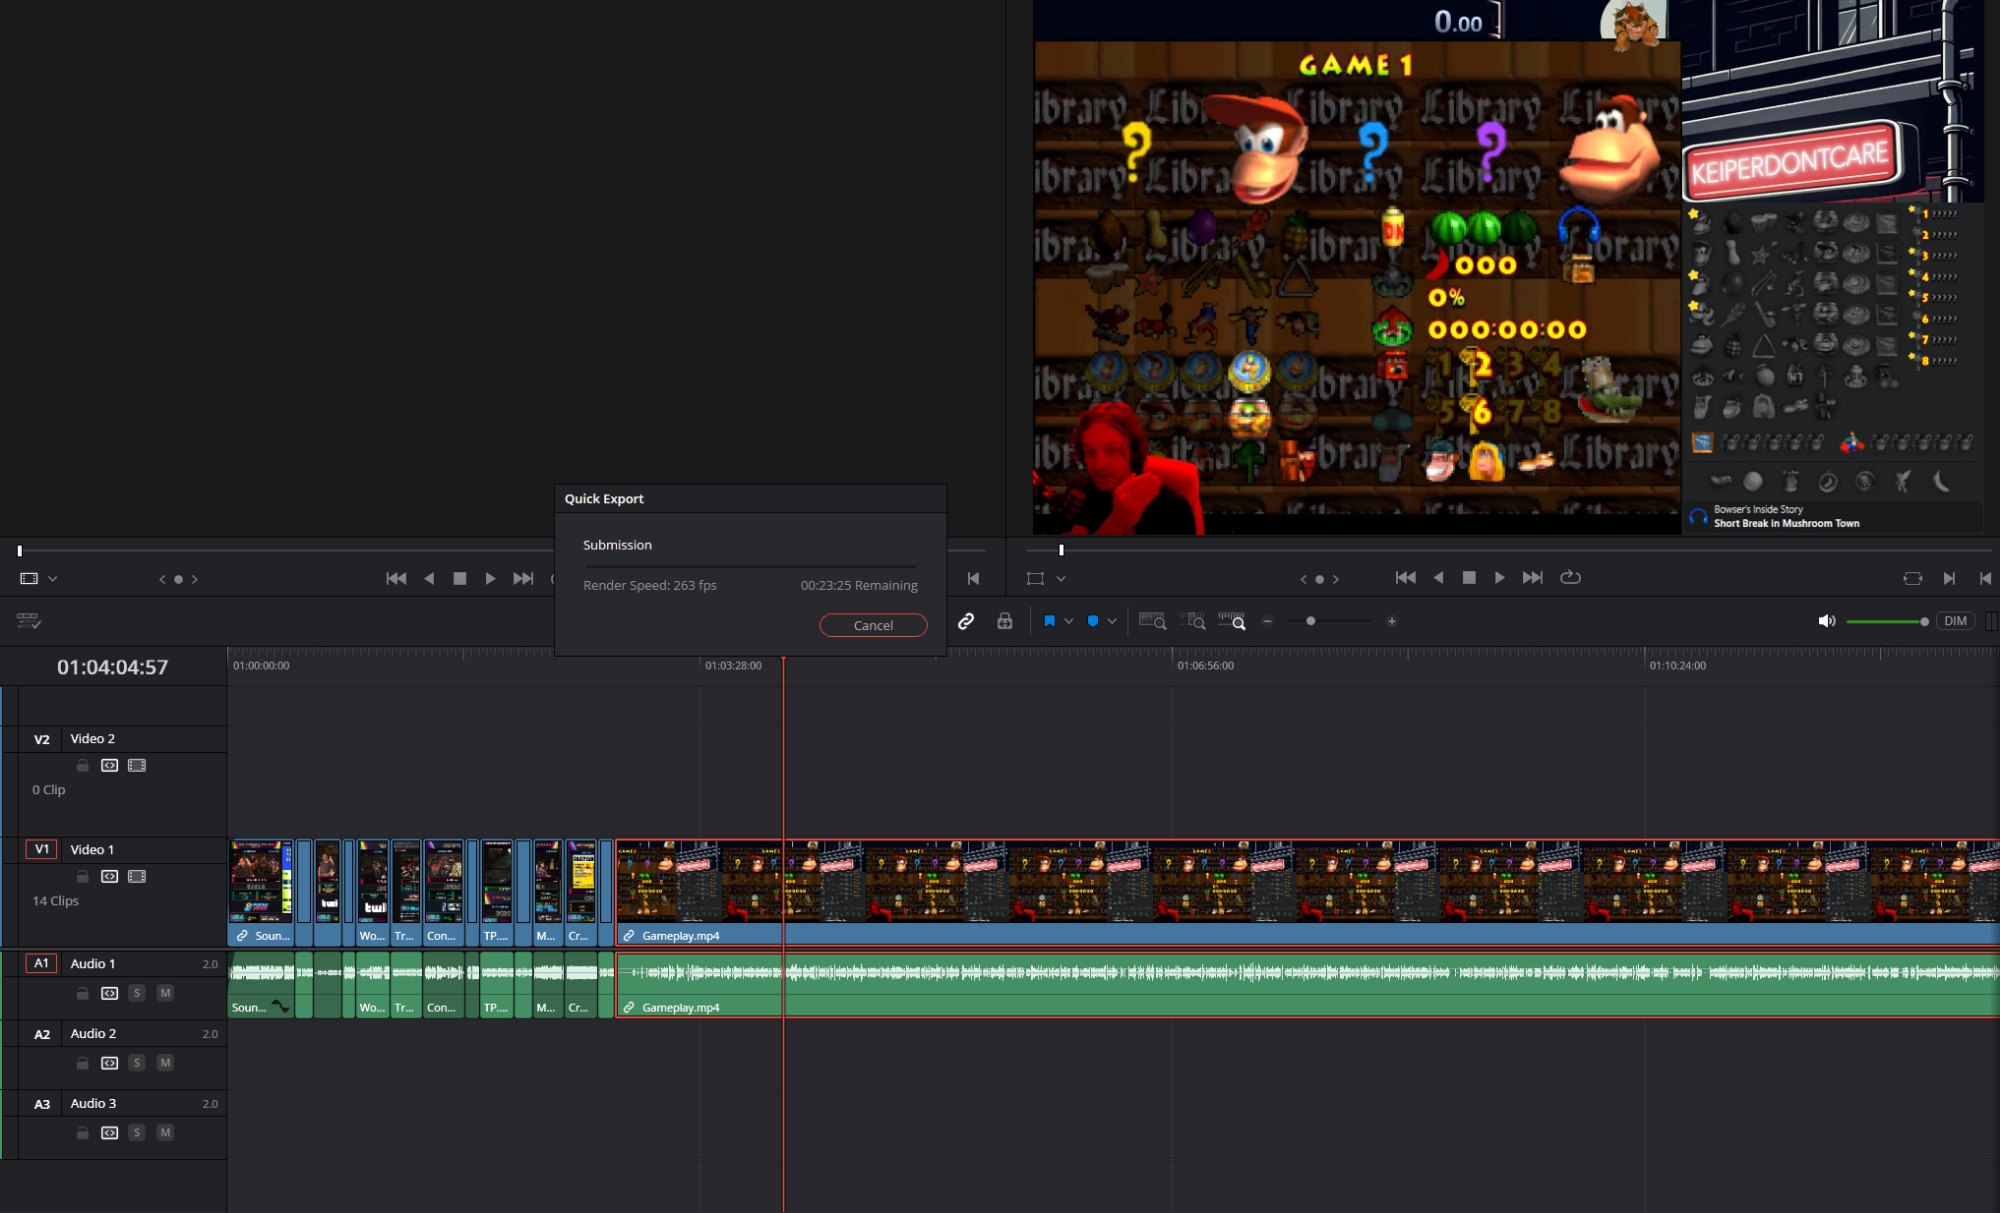Expand the viewer transform overlay dropdown
This screenshot has height=1213, width=2000.
[1061, 579]
